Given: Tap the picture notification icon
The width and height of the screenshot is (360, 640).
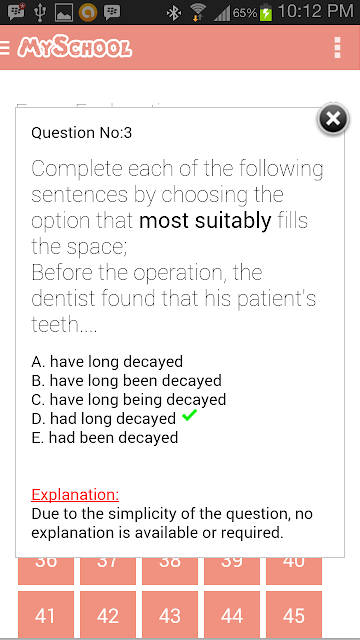Looking at the screenshot, I should [64, 13].
